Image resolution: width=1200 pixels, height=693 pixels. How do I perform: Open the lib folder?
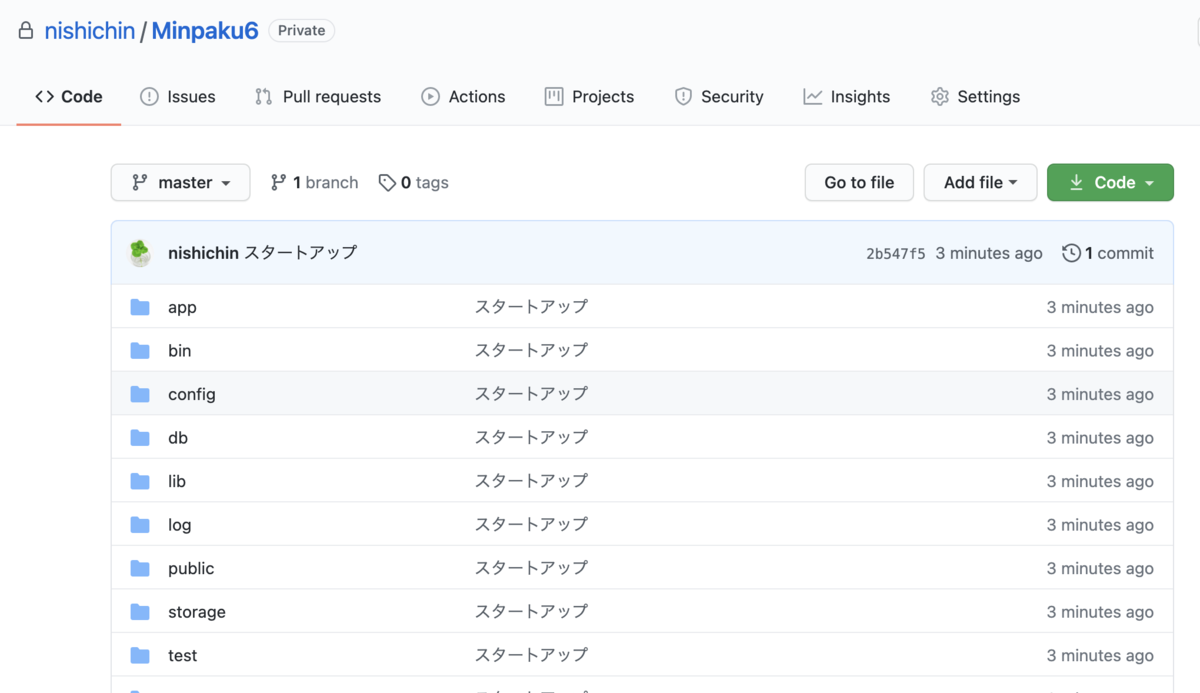(177, 481)
